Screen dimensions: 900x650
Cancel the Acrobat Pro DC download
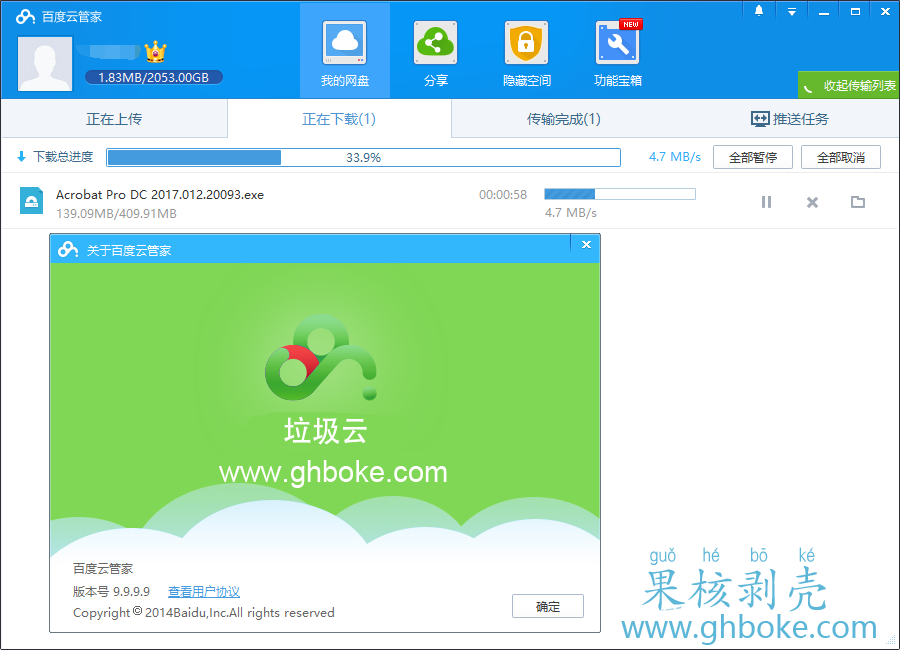coord(812,202)
